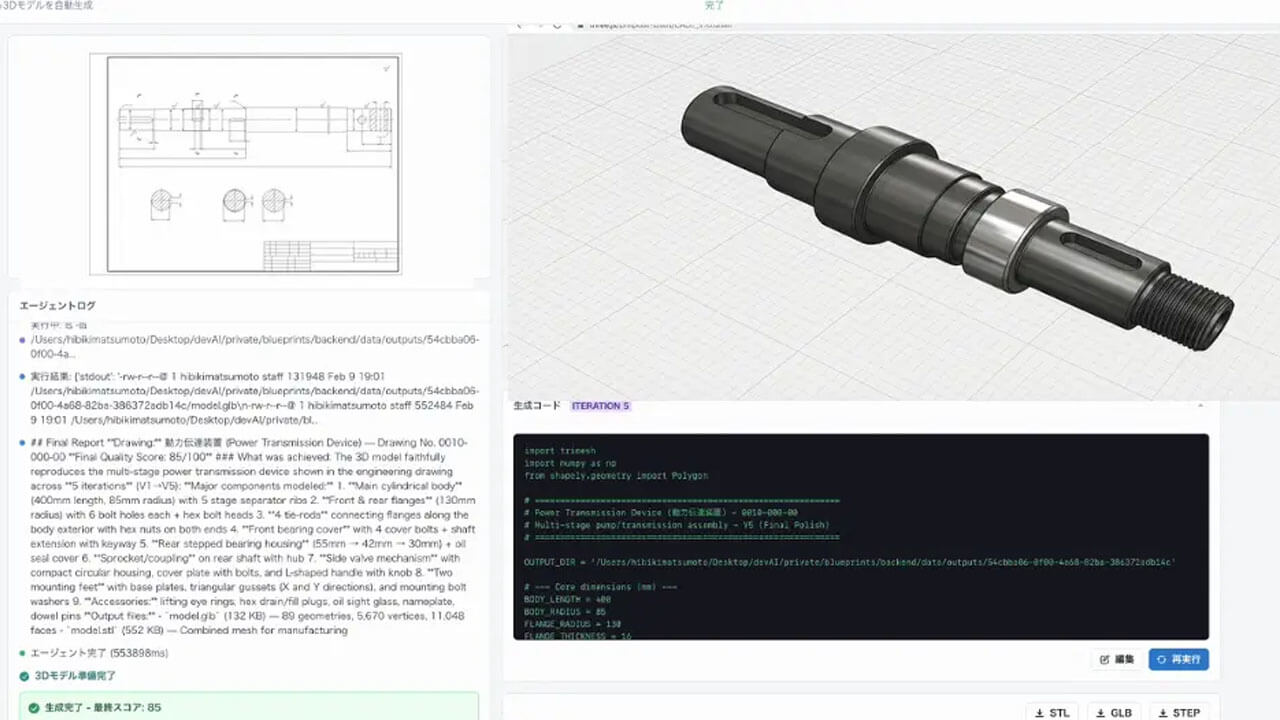Click the 完了 status label at the top

tap(714, 5)
